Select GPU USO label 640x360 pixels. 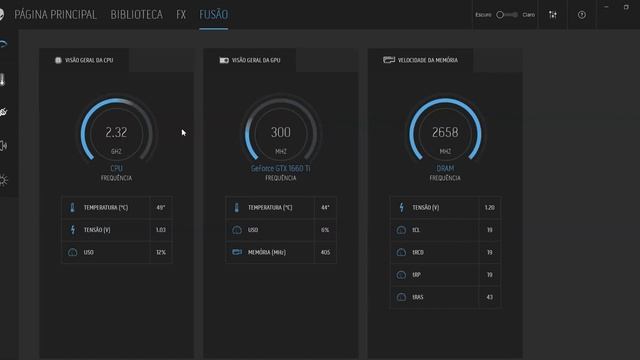(x=253, y=230)
